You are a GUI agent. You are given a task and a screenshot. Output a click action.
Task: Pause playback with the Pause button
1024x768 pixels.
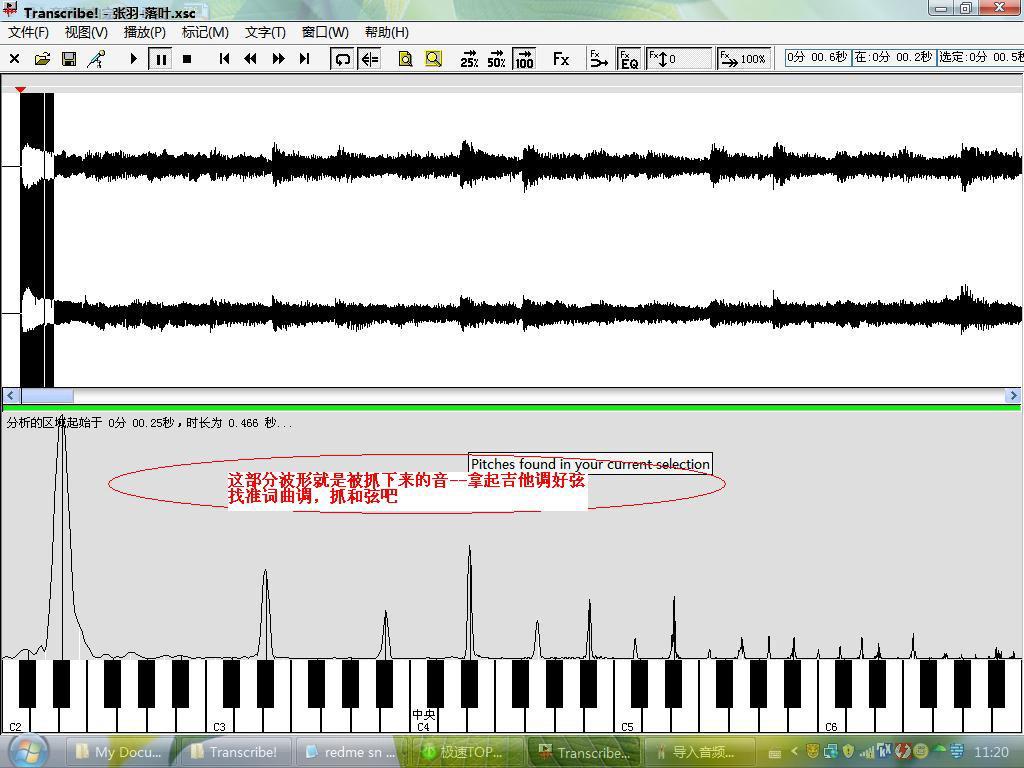(160, 59)
